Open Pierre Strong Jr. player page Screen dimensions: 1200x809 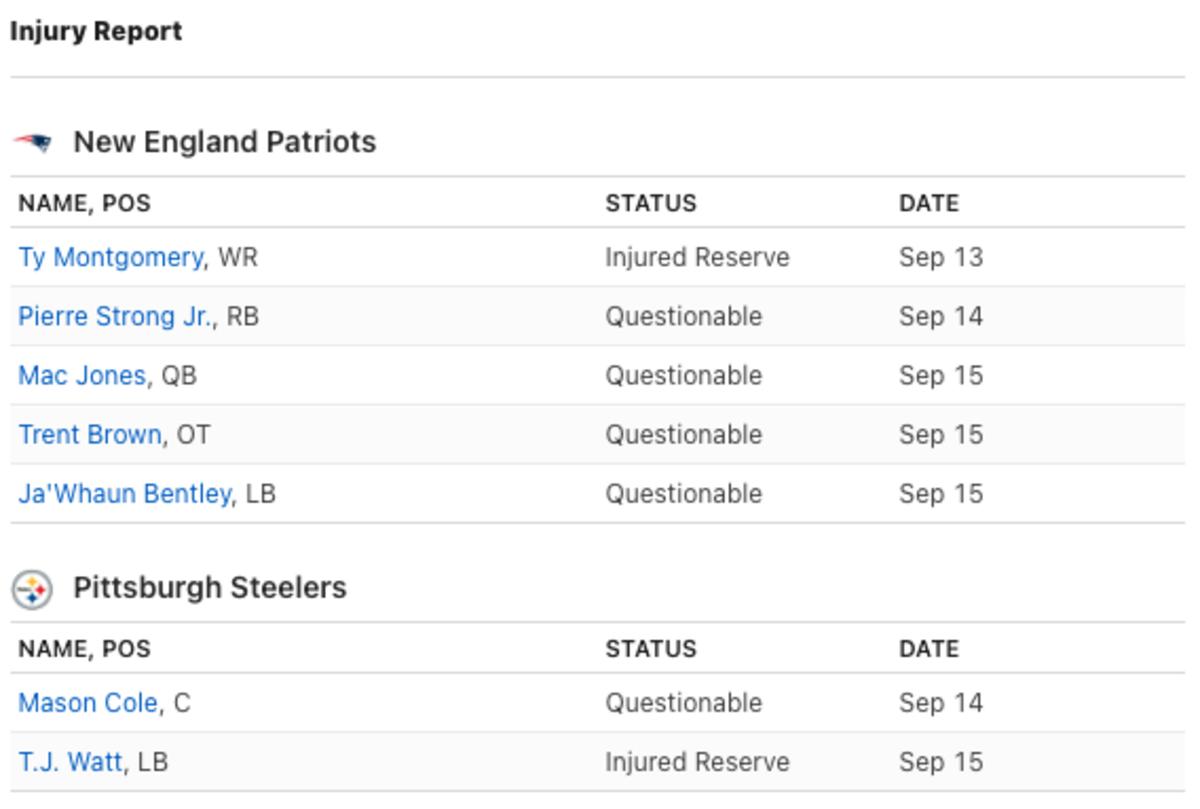pos(115,317)
